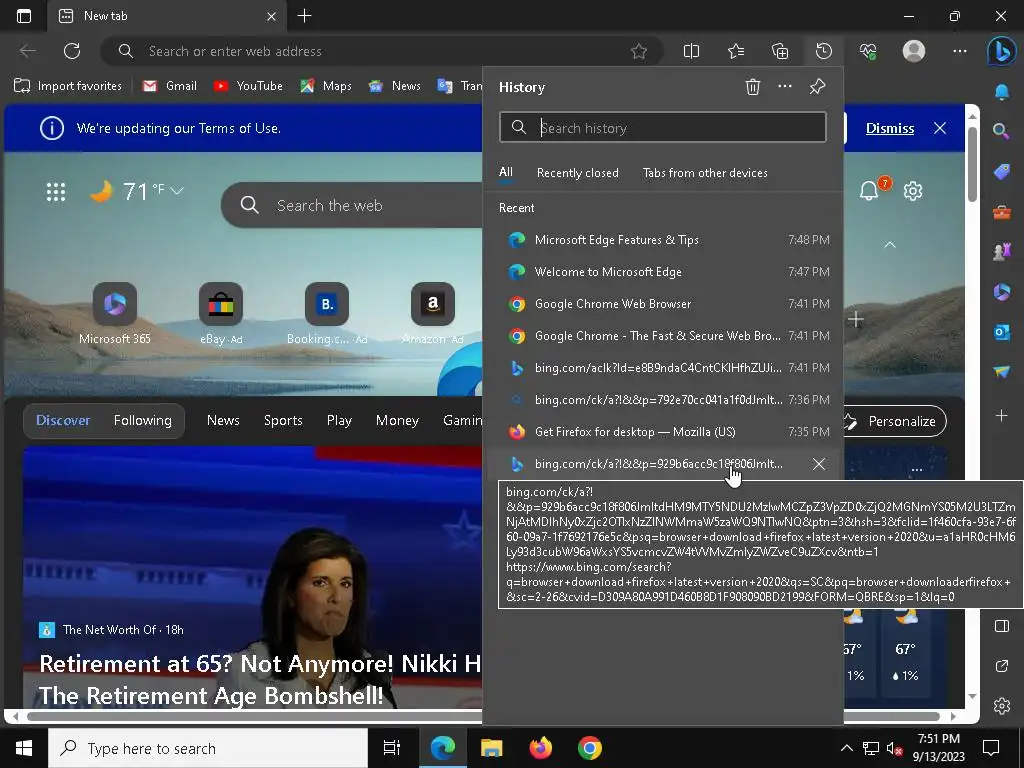Open YouTube bookmark in favorites bar
The width and height of the screenshot is (1024, 768).
[248, 86]
